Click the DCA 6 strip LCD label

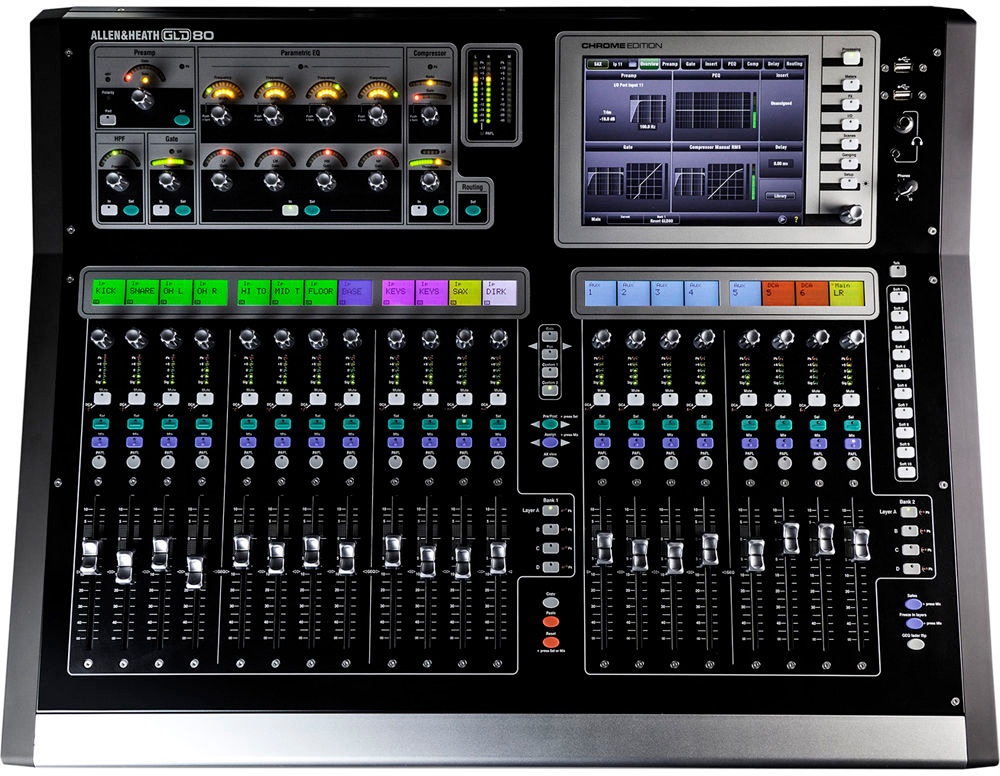tap(812, 293)
